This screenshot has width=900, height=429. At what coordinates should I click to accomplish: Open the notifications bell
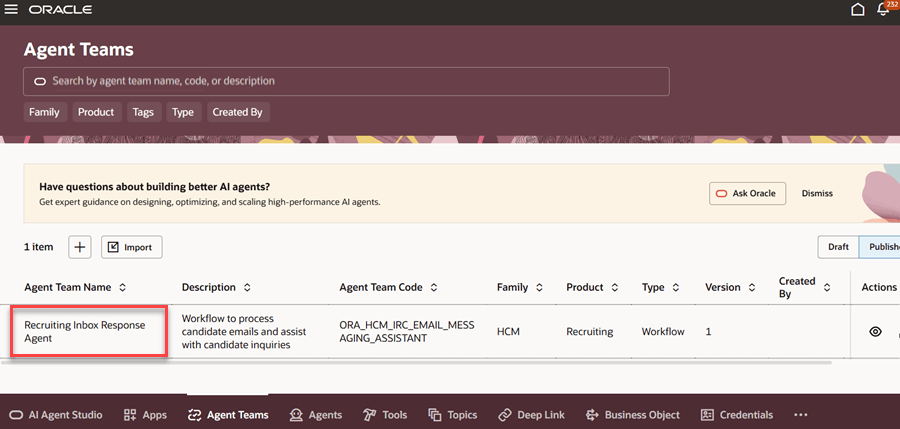(883, 9)
